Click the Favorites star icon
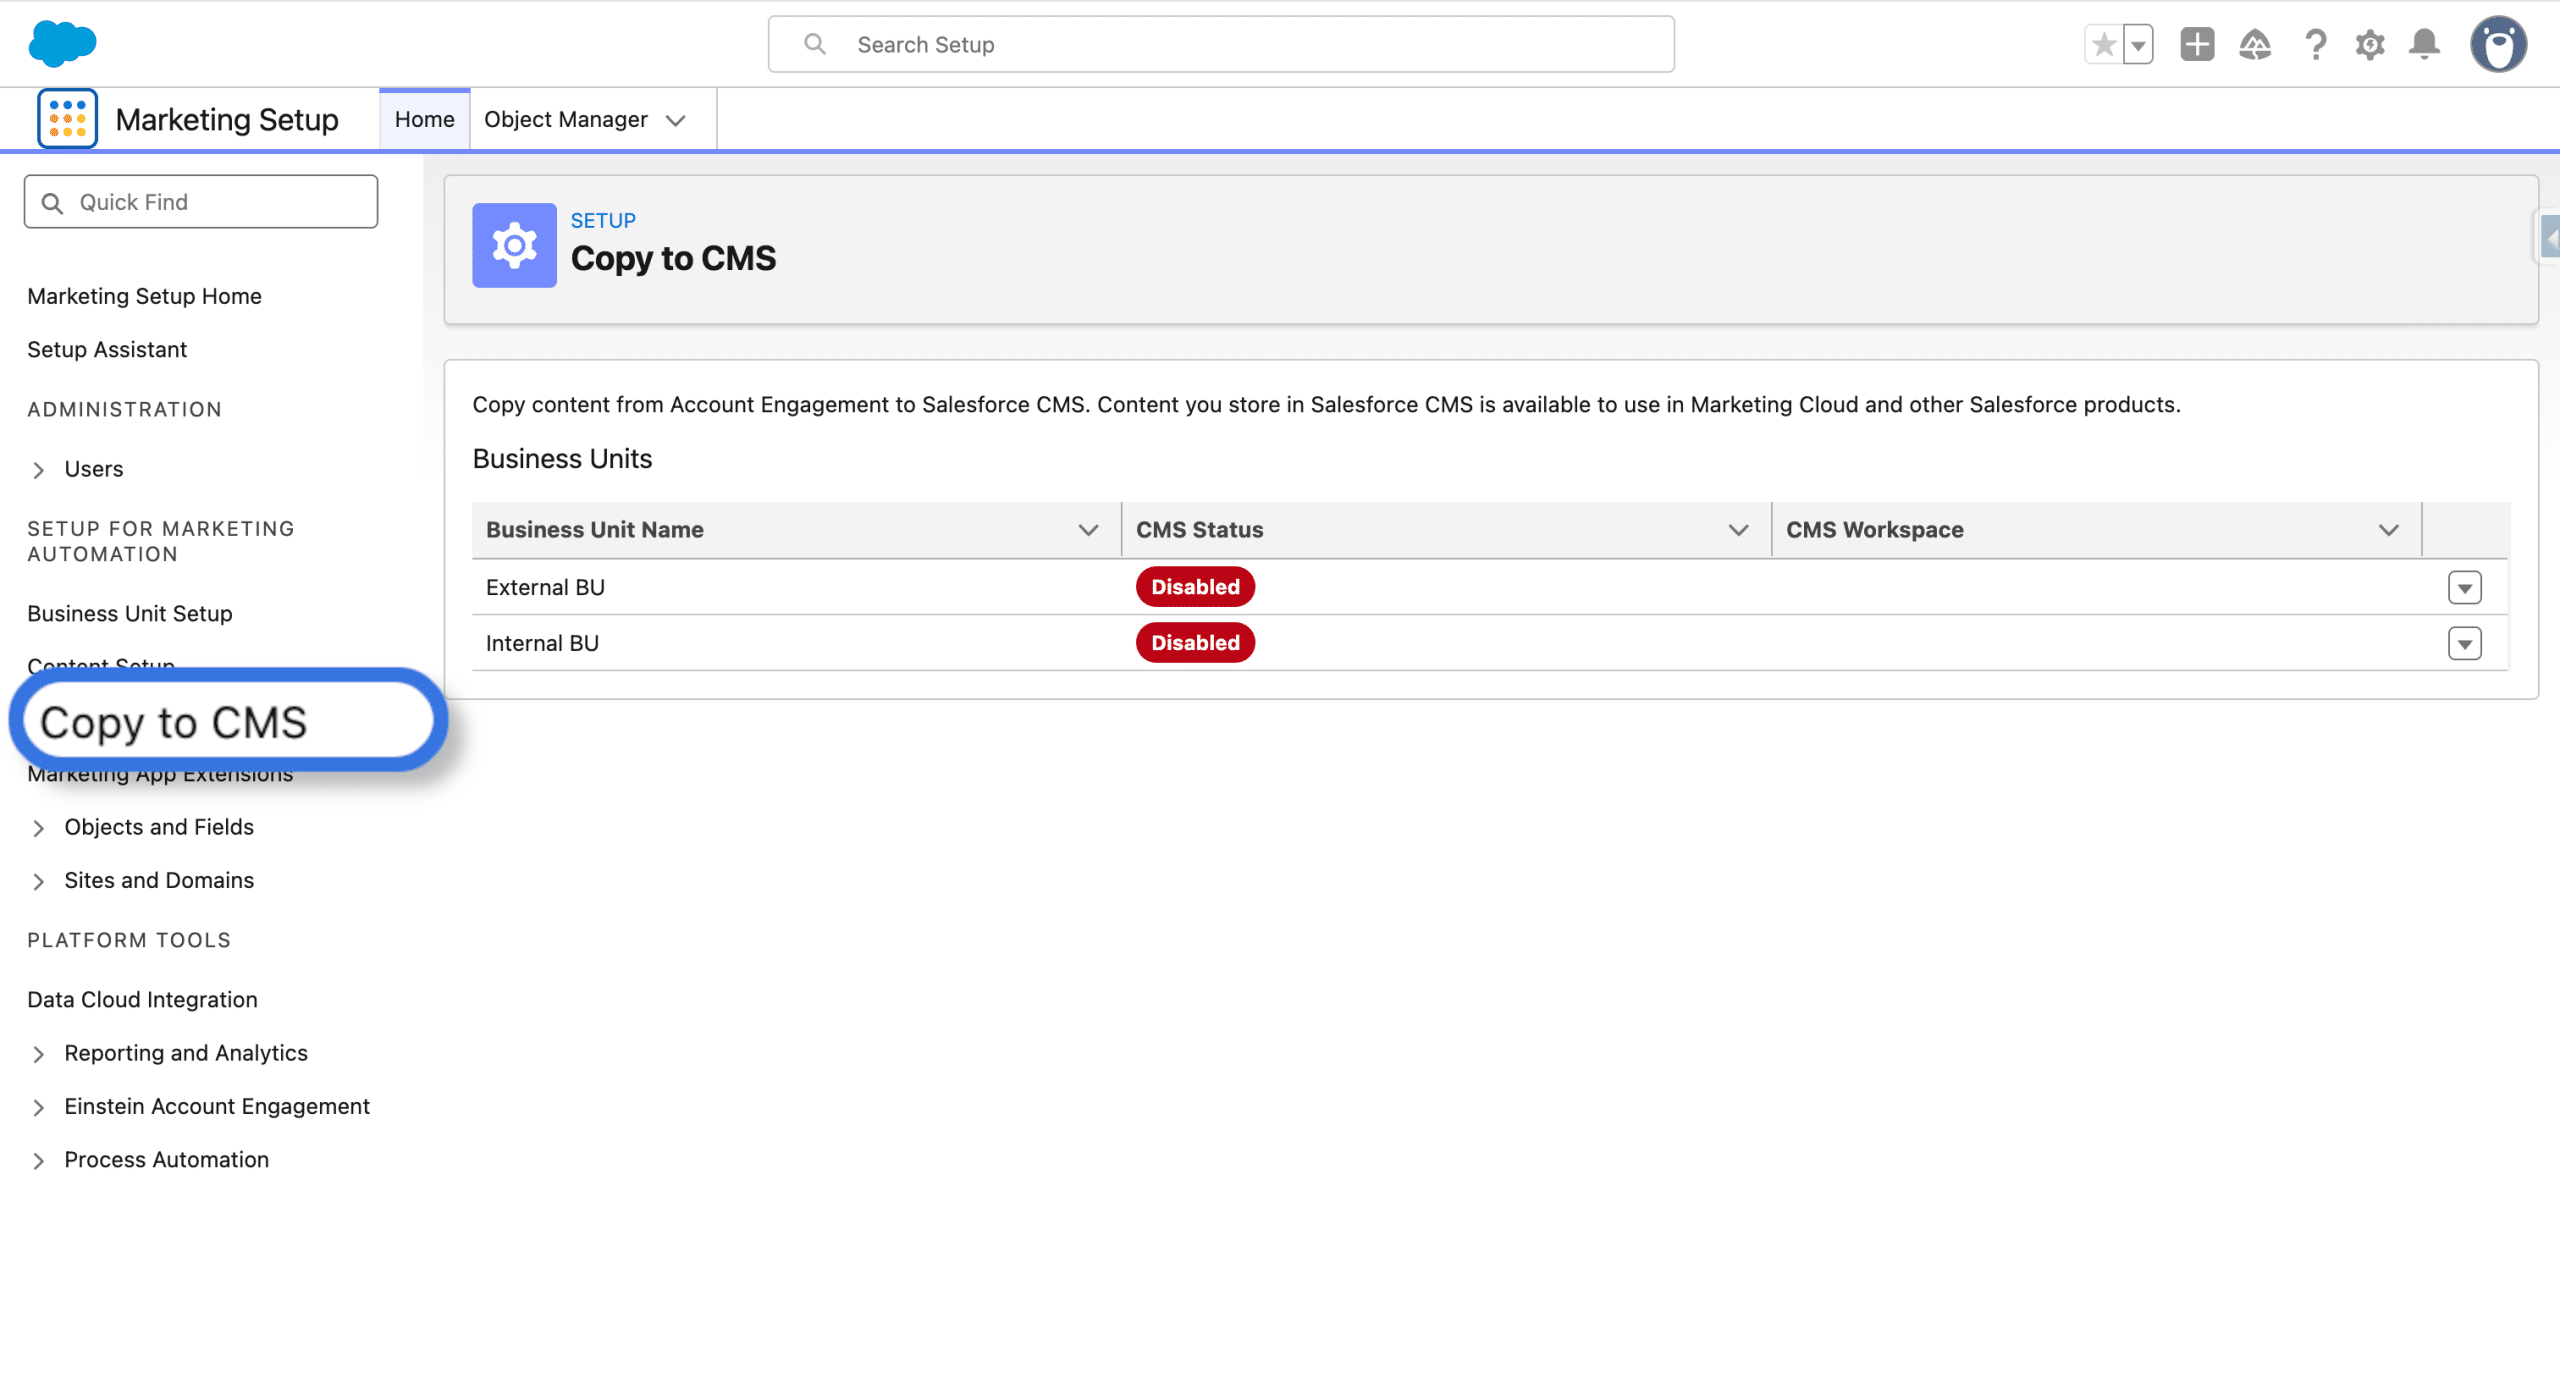Viewport: 2560px width, 1395px height. point(2103,45)
